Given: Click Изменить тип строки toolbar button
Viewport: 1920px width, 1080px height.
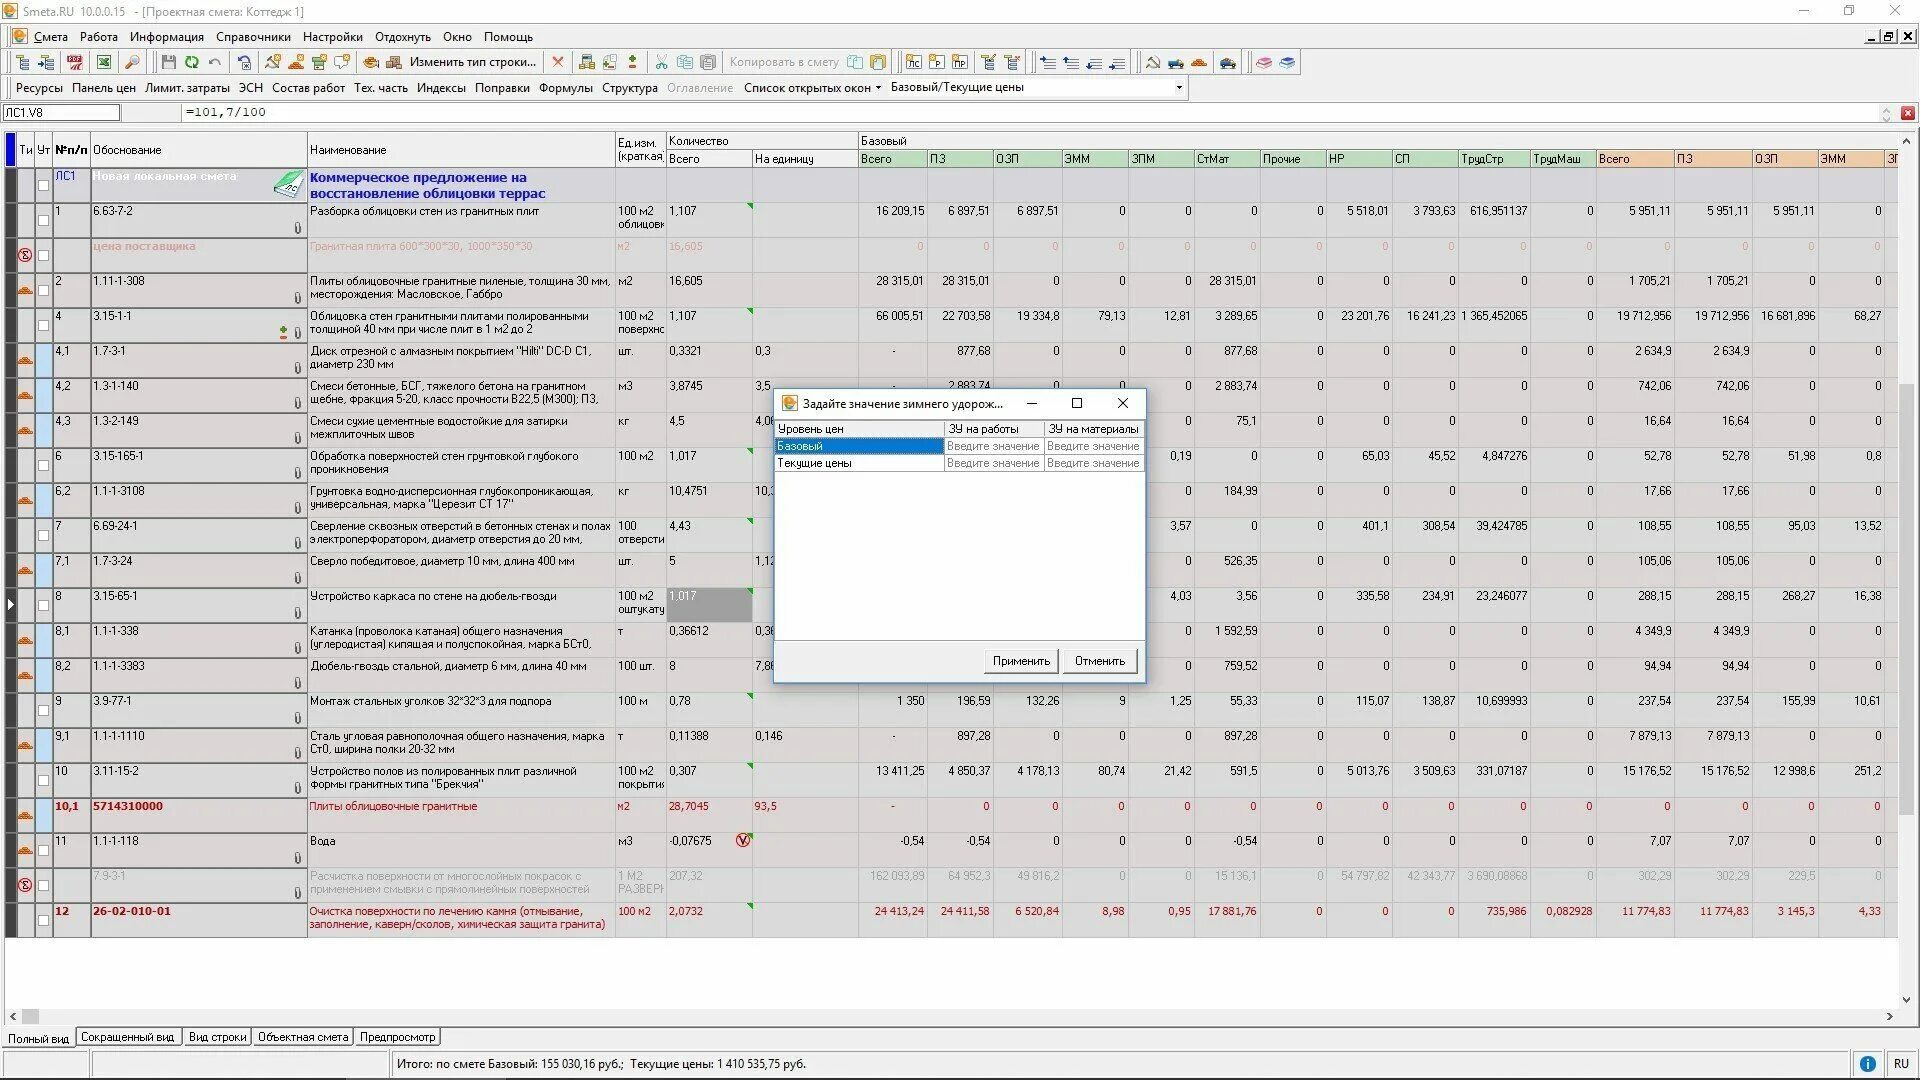Looking at the screenshot, I should (472, 62).
